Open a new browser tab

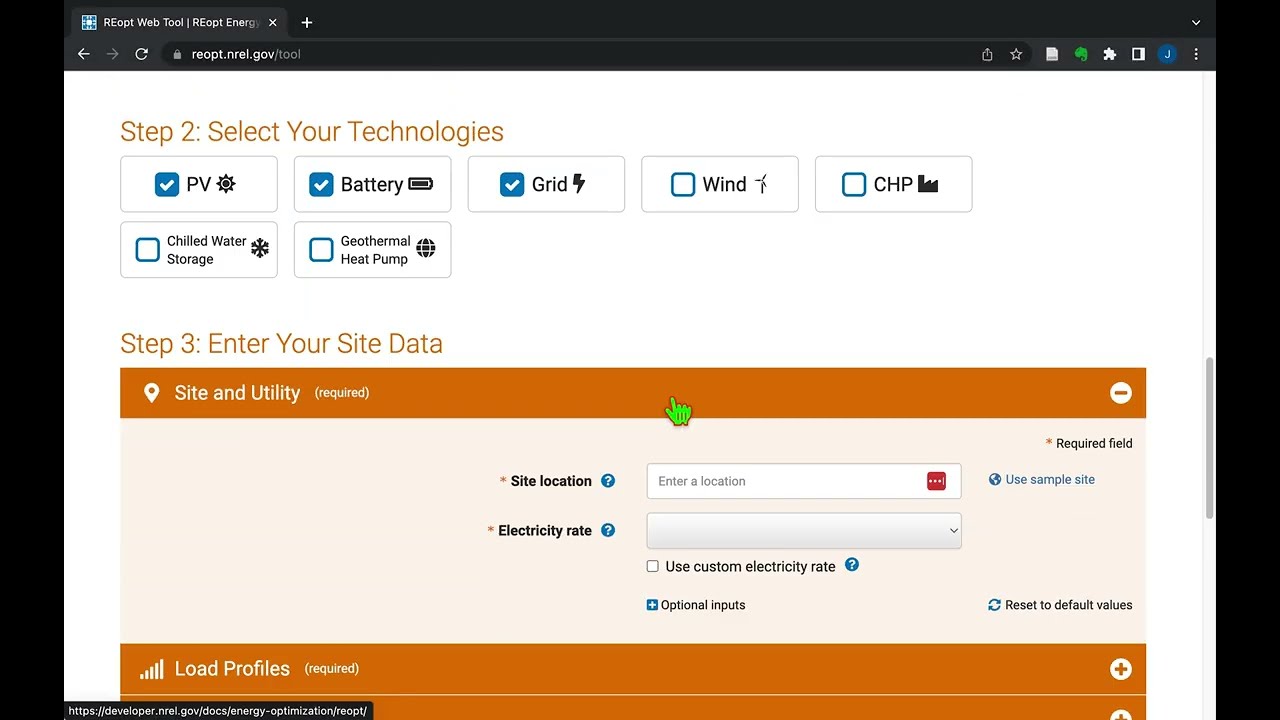point(307,22)
